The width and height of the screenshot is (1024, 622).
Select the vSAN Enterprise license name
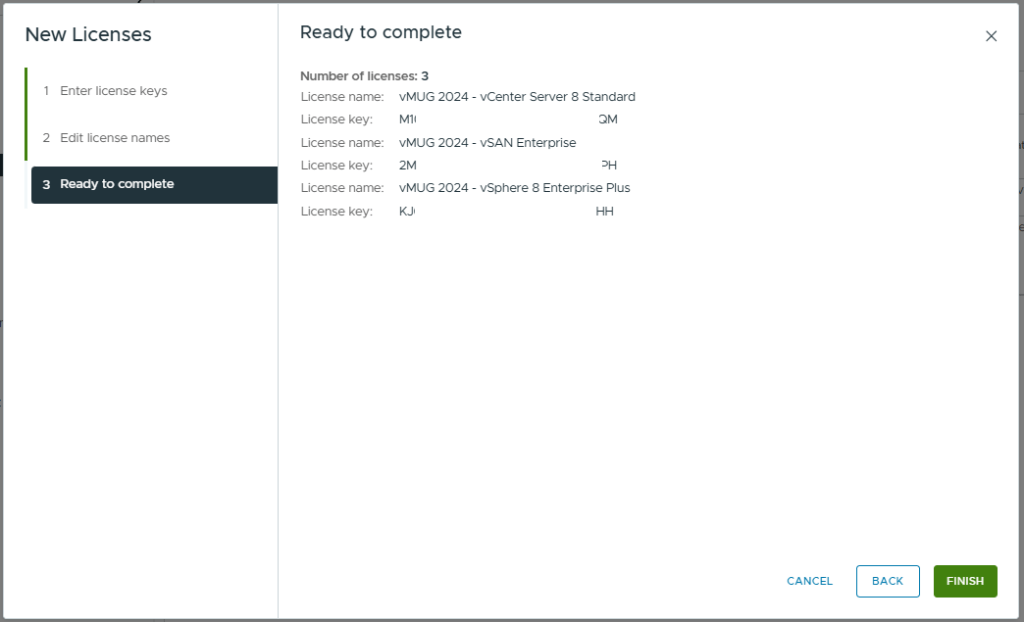point(487,143)
